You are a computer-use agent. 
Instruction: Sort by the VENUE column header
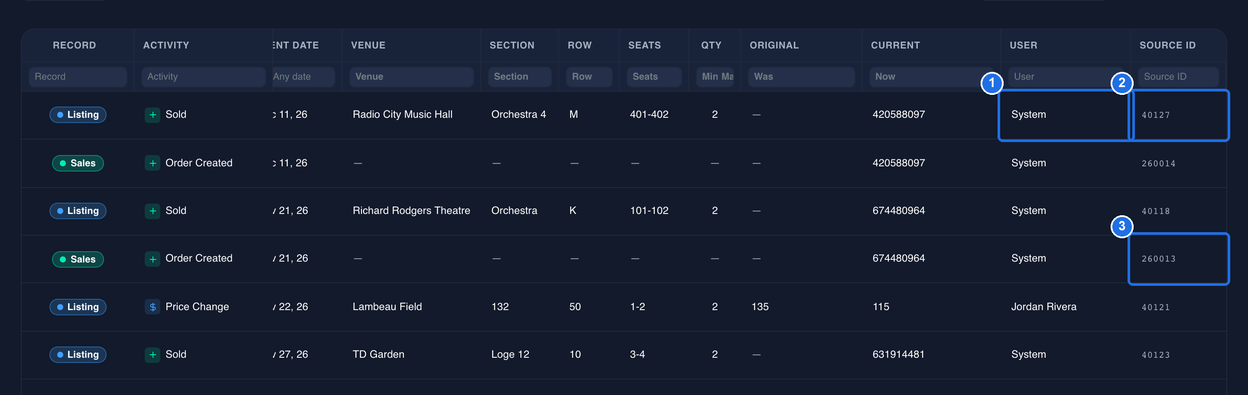(x=368, y=45)
